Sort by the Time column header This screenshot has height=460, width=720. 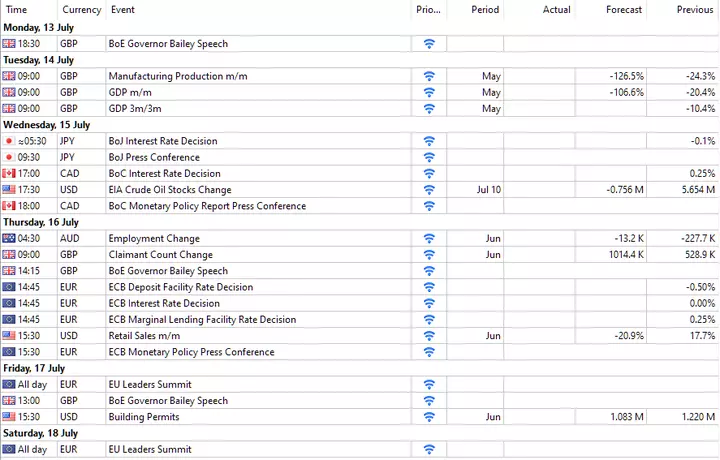point(17,10)
